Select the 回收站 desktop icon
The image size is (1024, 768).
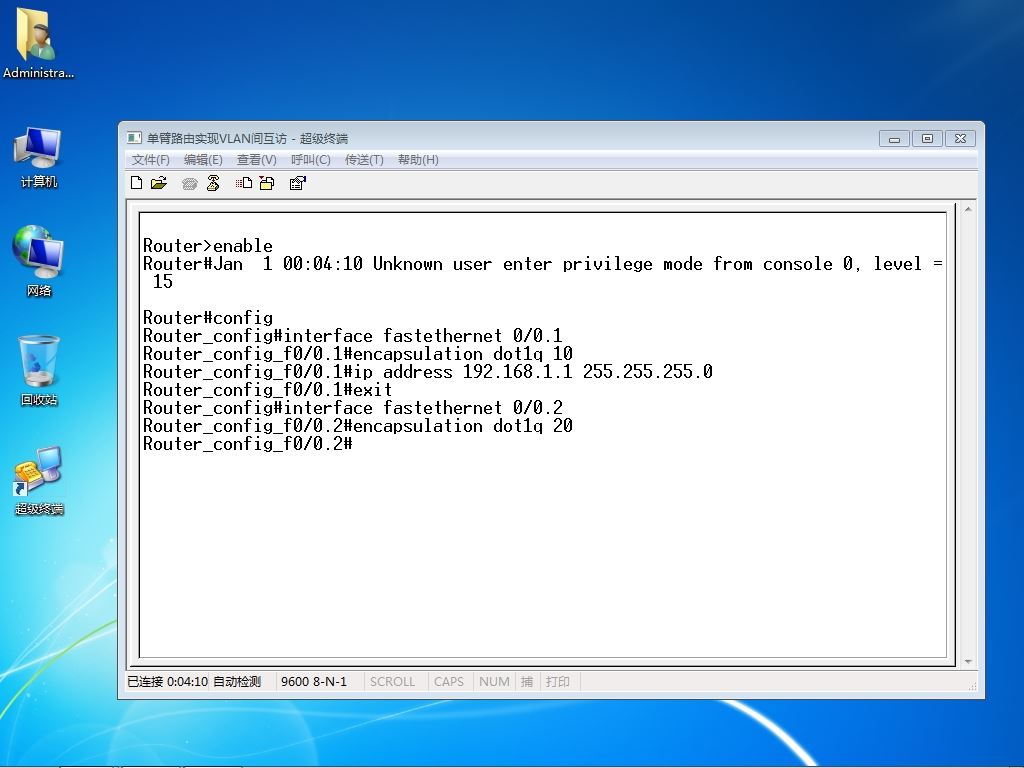pyautogui.click(x=39, y=370)
